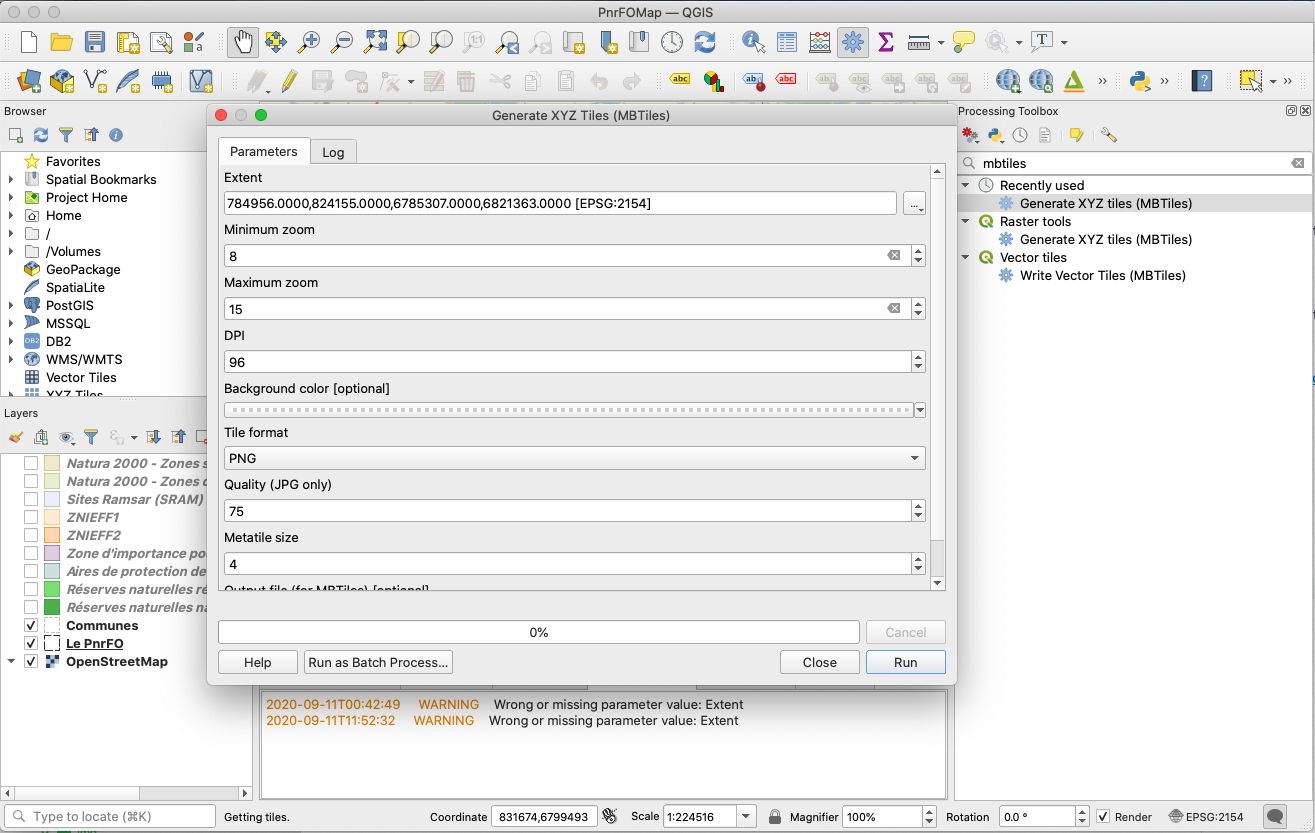Image resolution: width=1315 pixels, height=833 pixels.
Task: Filter the Browser panel
Action: (66, 134)
